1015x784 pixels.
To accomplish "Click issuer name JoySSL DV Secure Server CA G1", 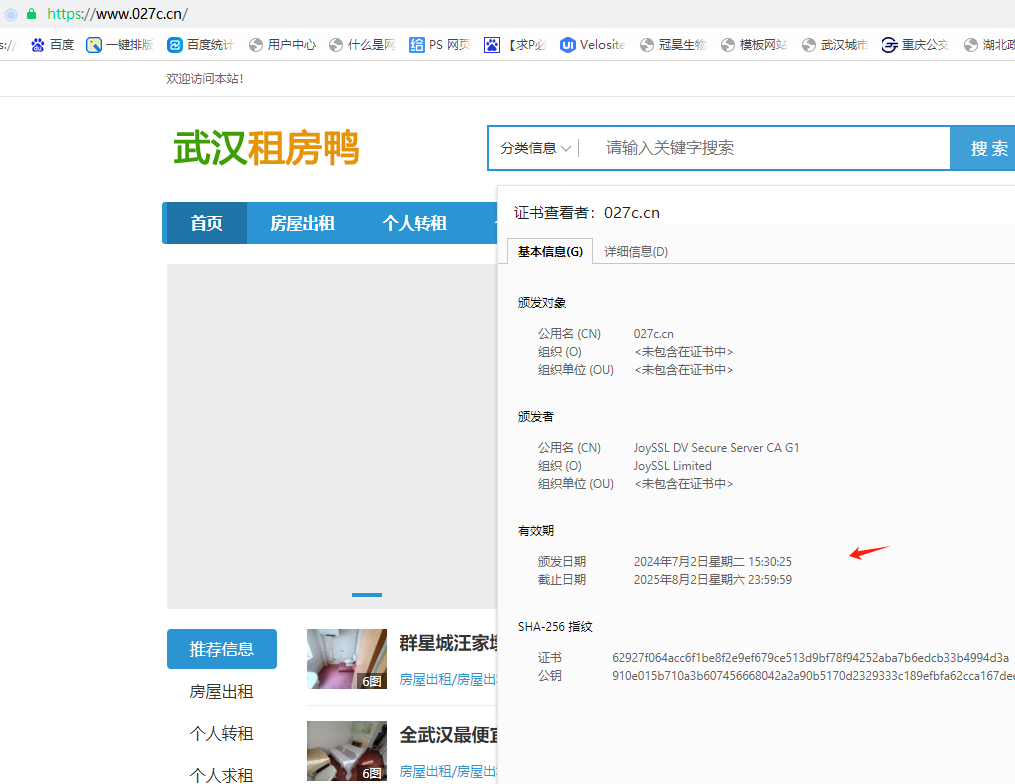I will click(717, 447).
